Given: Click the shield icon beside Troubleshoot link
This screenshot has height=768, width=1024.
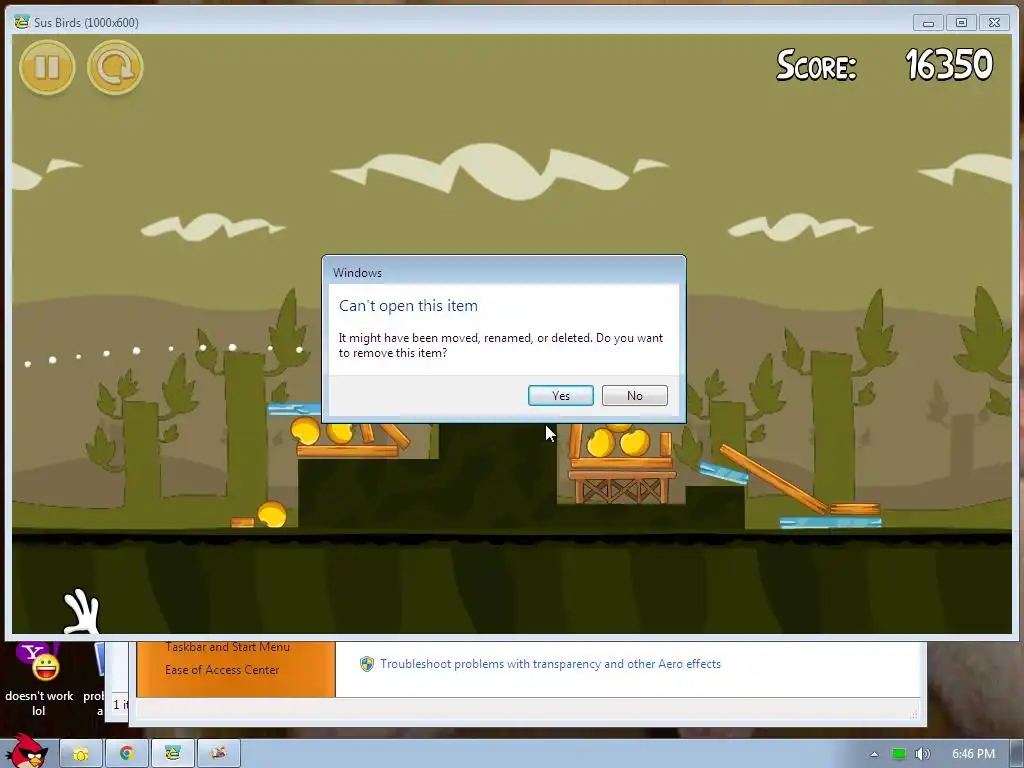Looking at the screenshot, I should point(367,664).
